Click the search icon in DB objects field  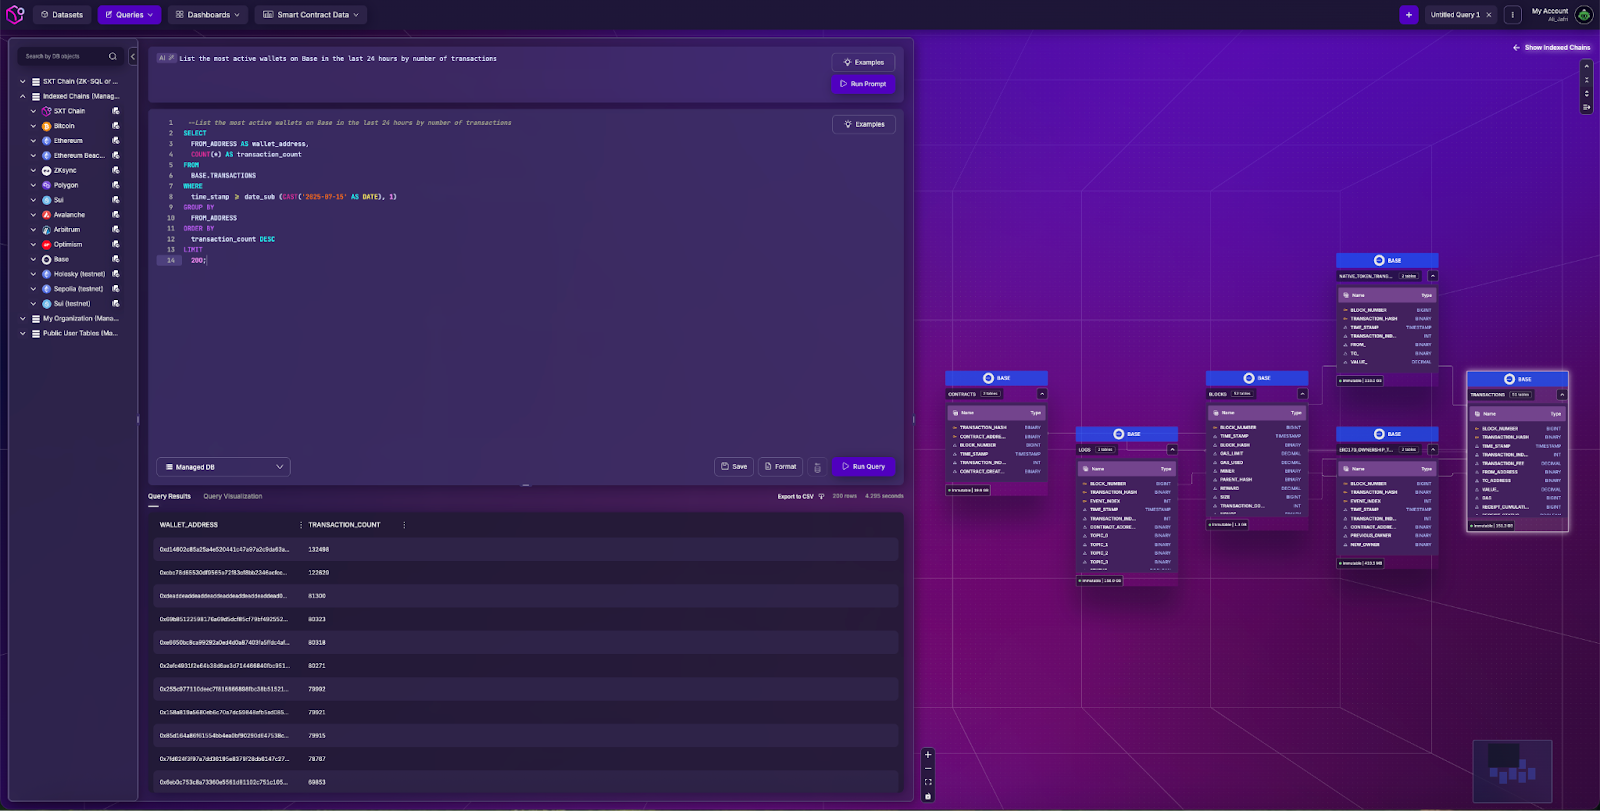click(x=113, y=57)
